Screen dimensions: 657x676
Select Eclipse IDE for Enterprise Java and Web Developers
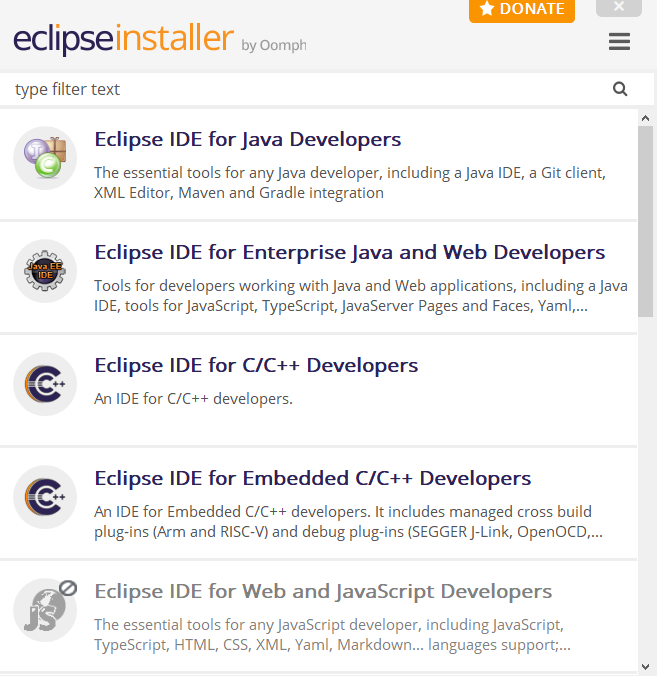point(319,278)
